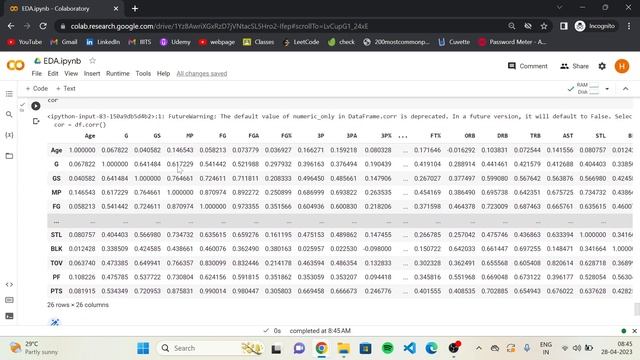This screenshot has width=640, height=360.
Task: Open the tab search dropdown in Chrome
Action: pyautogui.click(x=560, y=8)
